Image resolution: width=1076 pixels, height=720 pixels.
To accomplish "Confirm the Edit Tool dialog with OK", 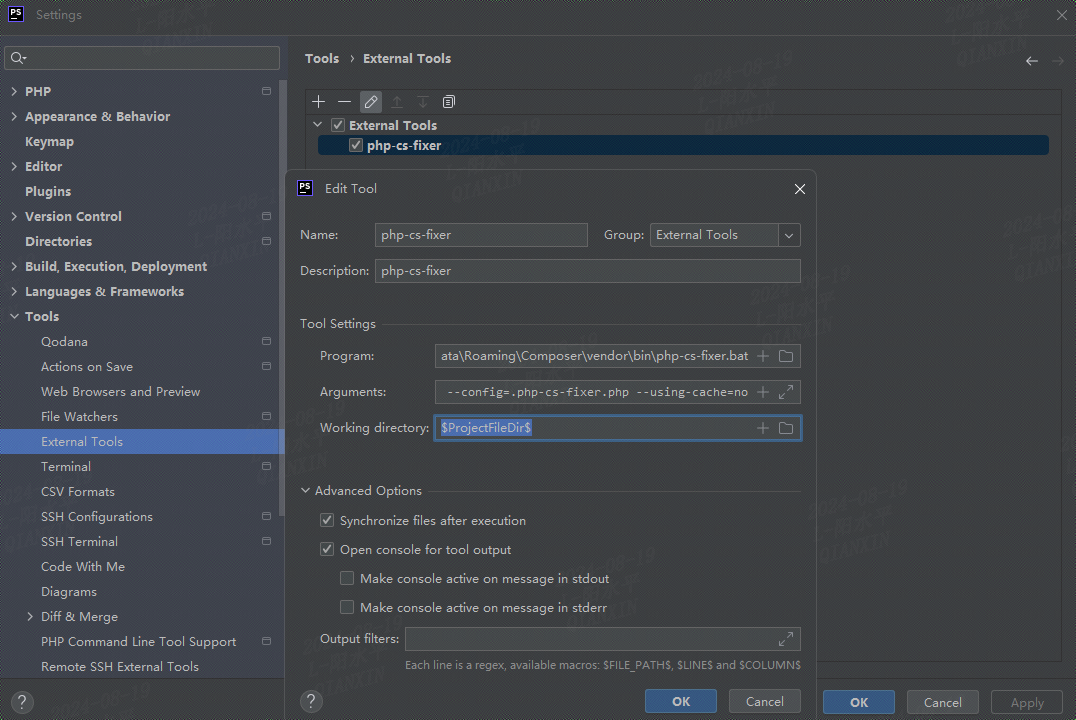I will (681, 701).
